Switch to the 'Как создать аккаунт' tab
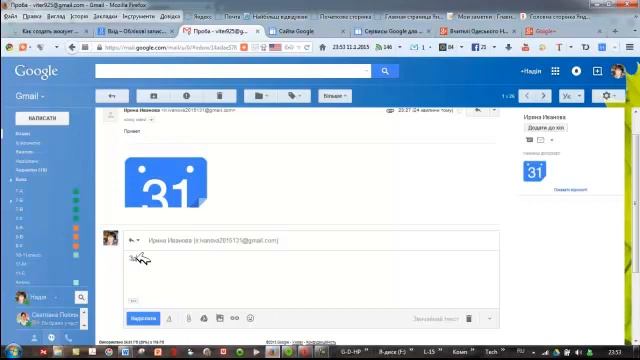The height and width of the screenshot is (360, 640). pos(50,31)
